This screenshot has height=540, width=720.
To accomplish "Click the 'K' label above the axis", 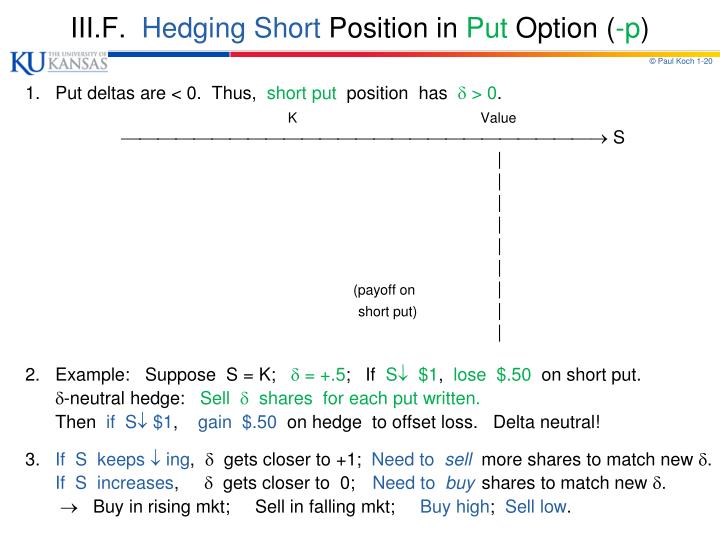I will pyautogui.click(x=292, y=118).
